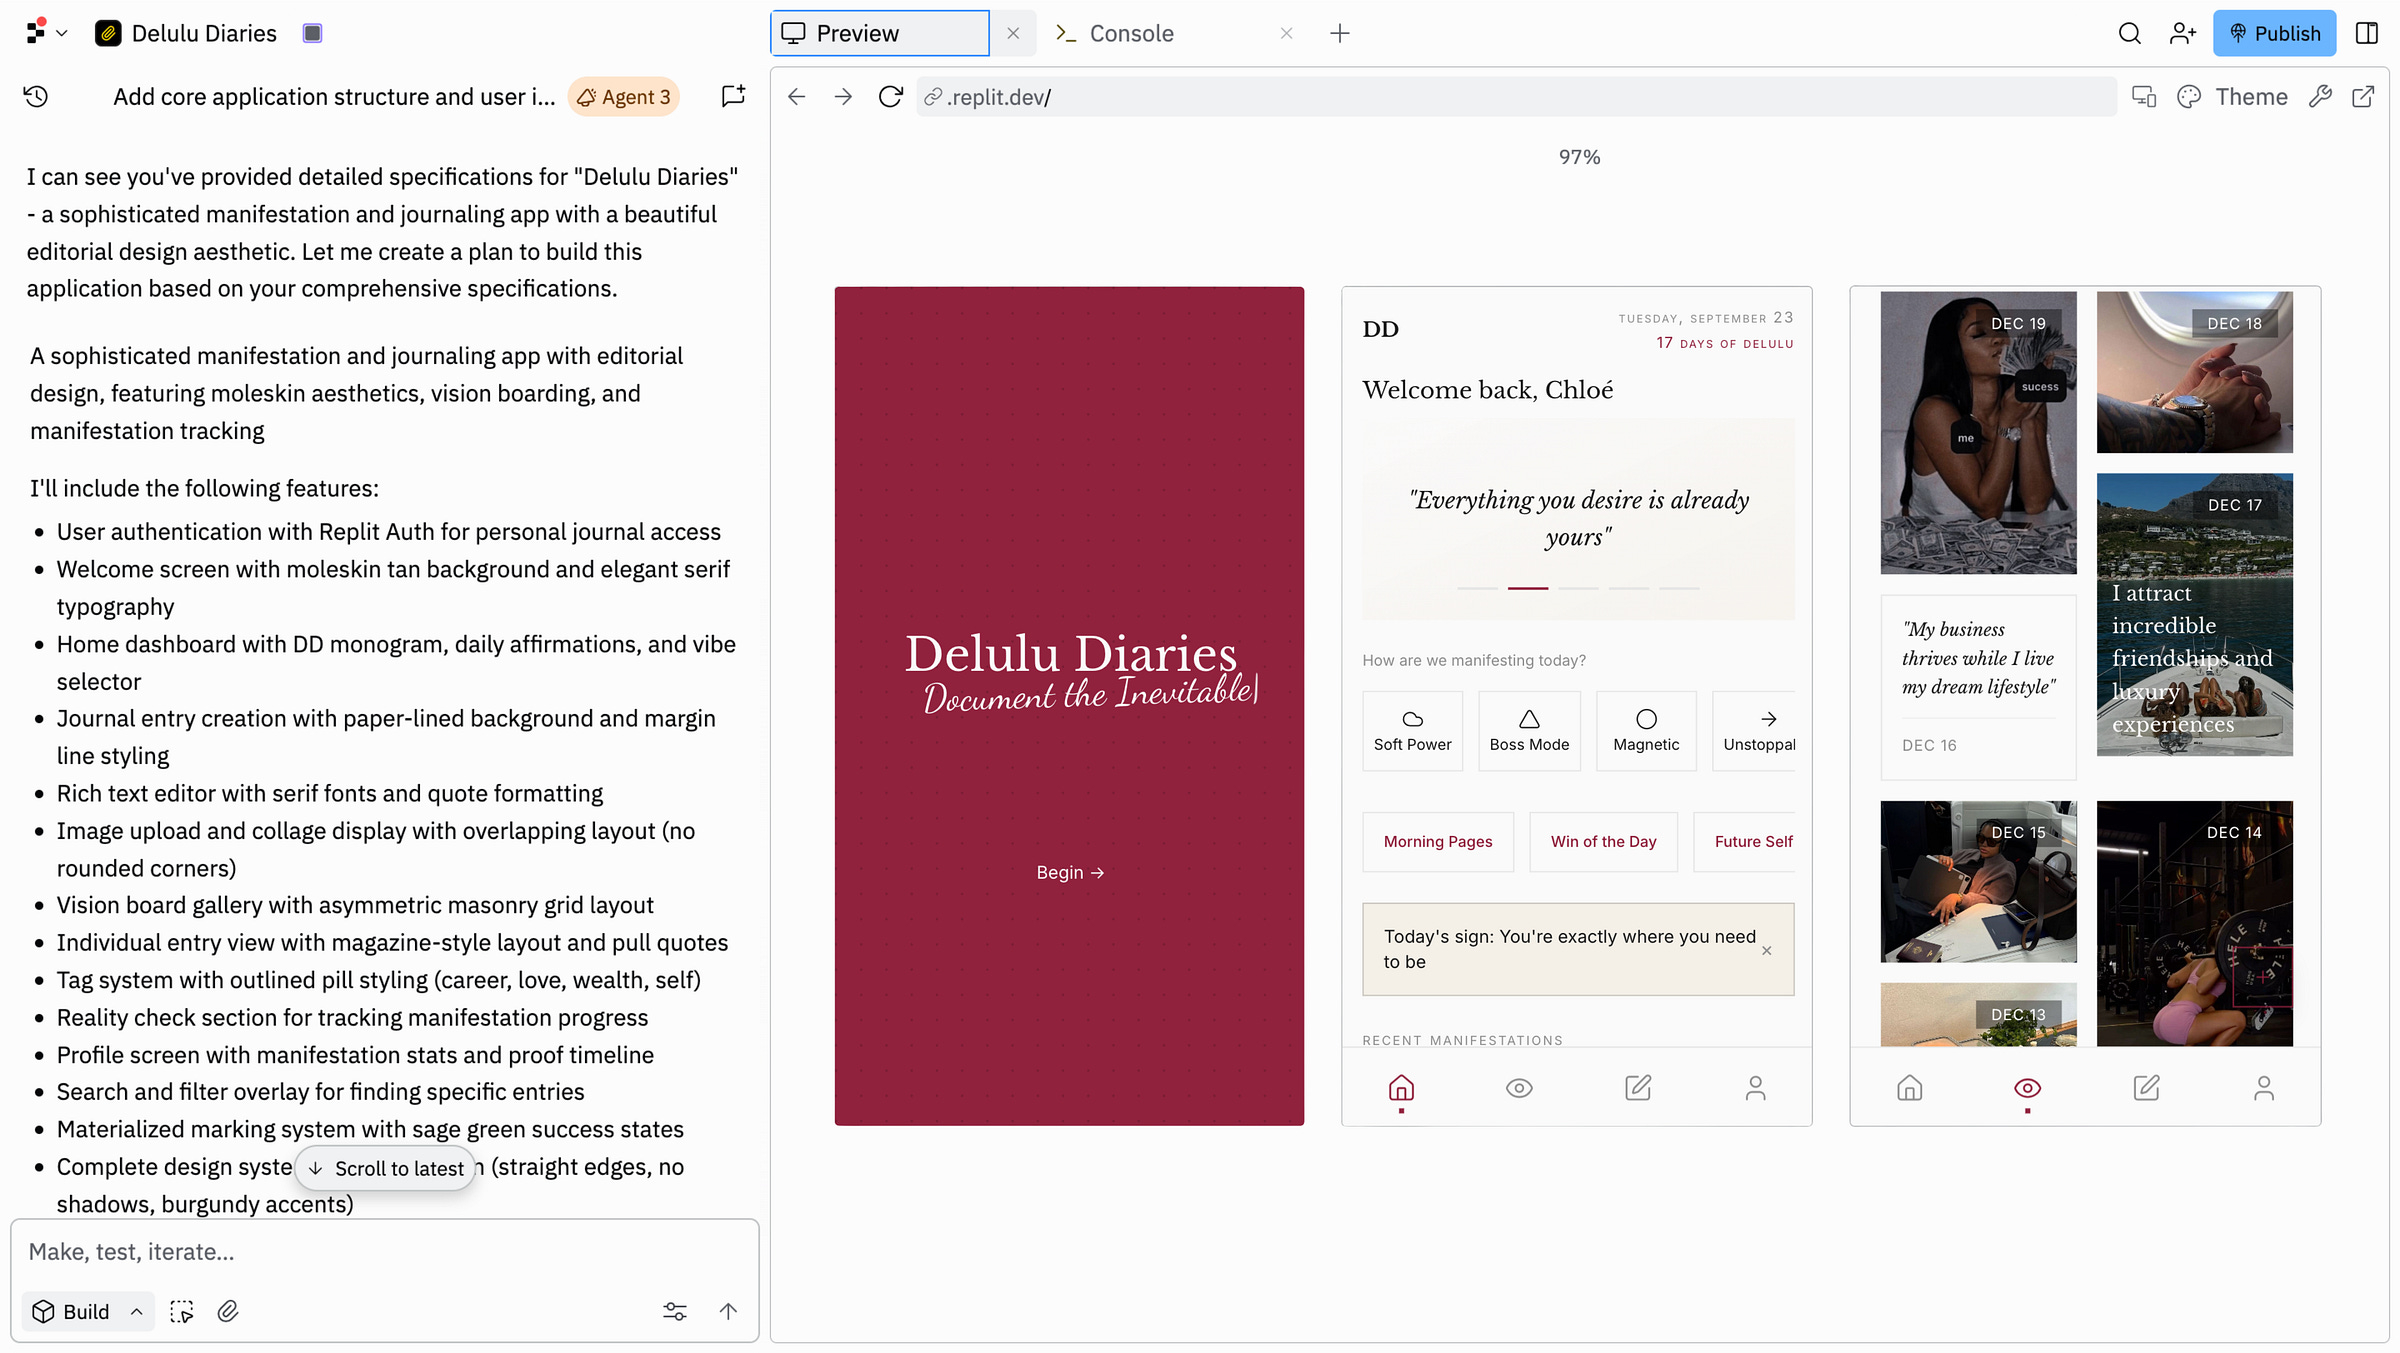
Task: Open the Replit logo menu chevron
Action: coord(61,33)
